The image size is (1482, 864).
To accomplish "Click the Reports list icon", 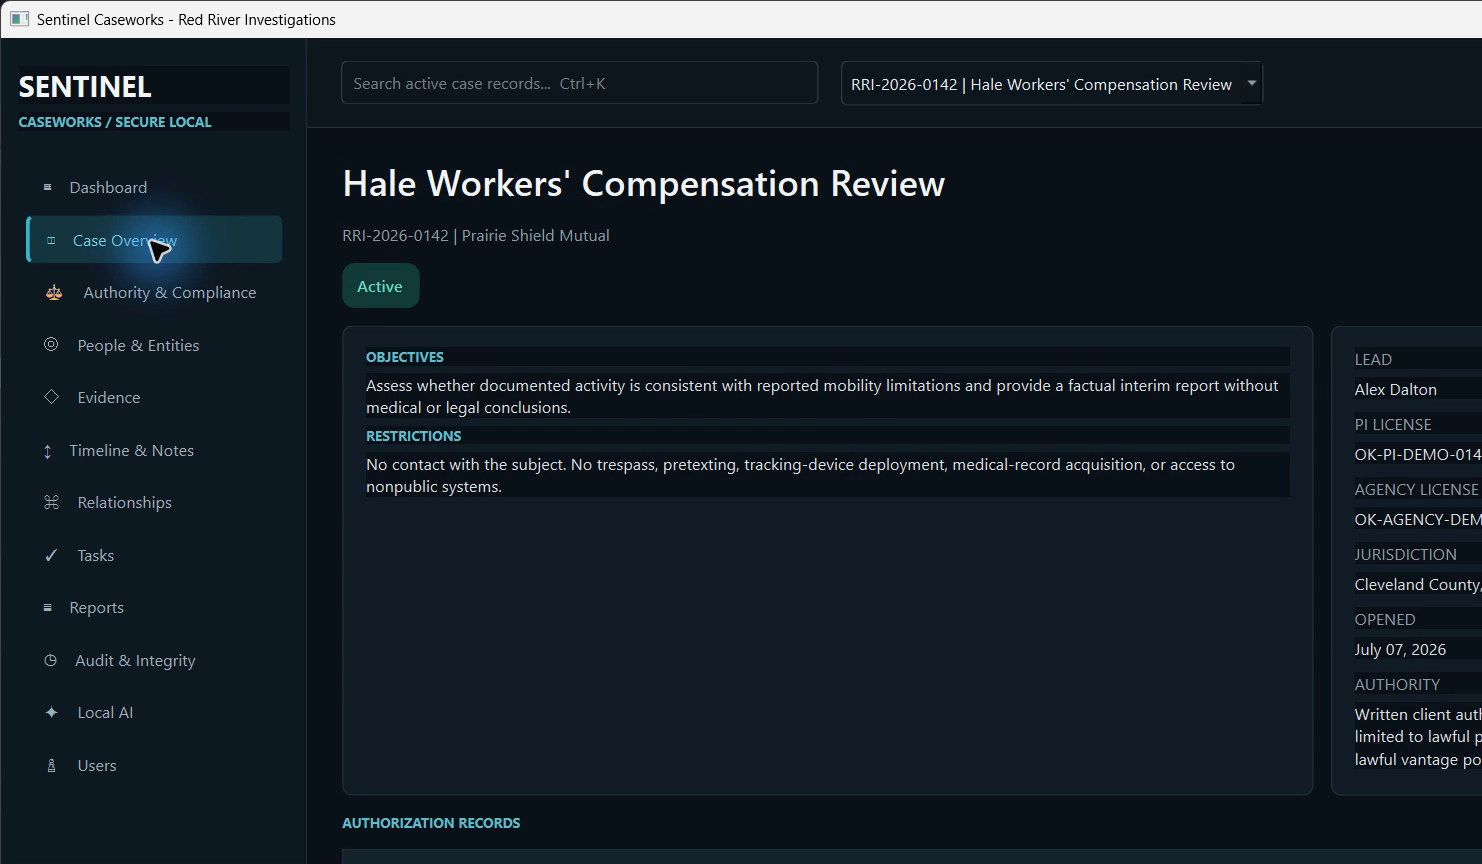I will click(47, 607).
